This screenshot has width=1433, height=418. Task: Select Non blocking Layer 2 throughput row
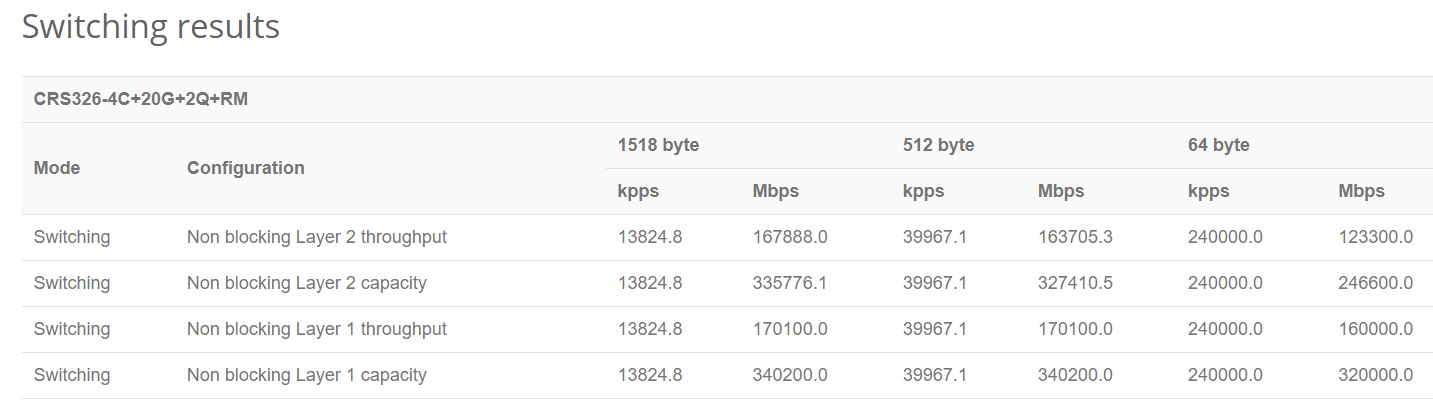pyautogui.click(x=727, y=238)
